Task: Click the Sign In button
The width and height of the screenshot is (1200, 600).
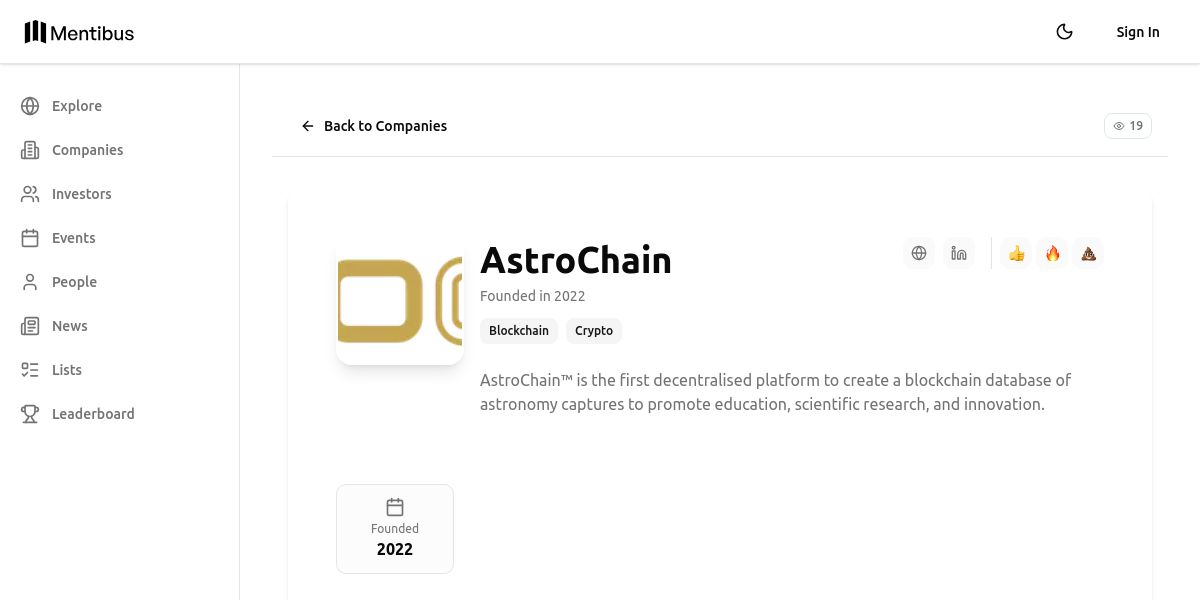Action: click(x=1138, y=32)
